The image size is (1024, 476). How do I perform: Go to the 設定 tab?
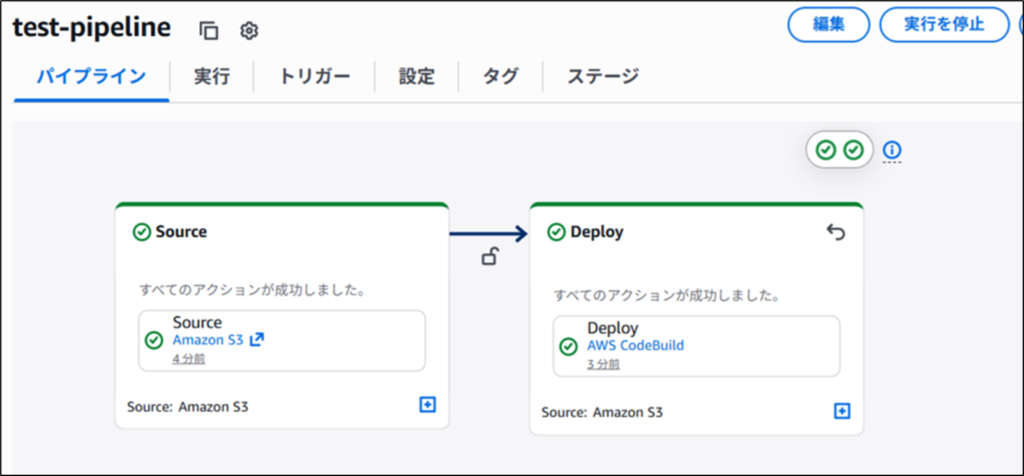(416, 76)
